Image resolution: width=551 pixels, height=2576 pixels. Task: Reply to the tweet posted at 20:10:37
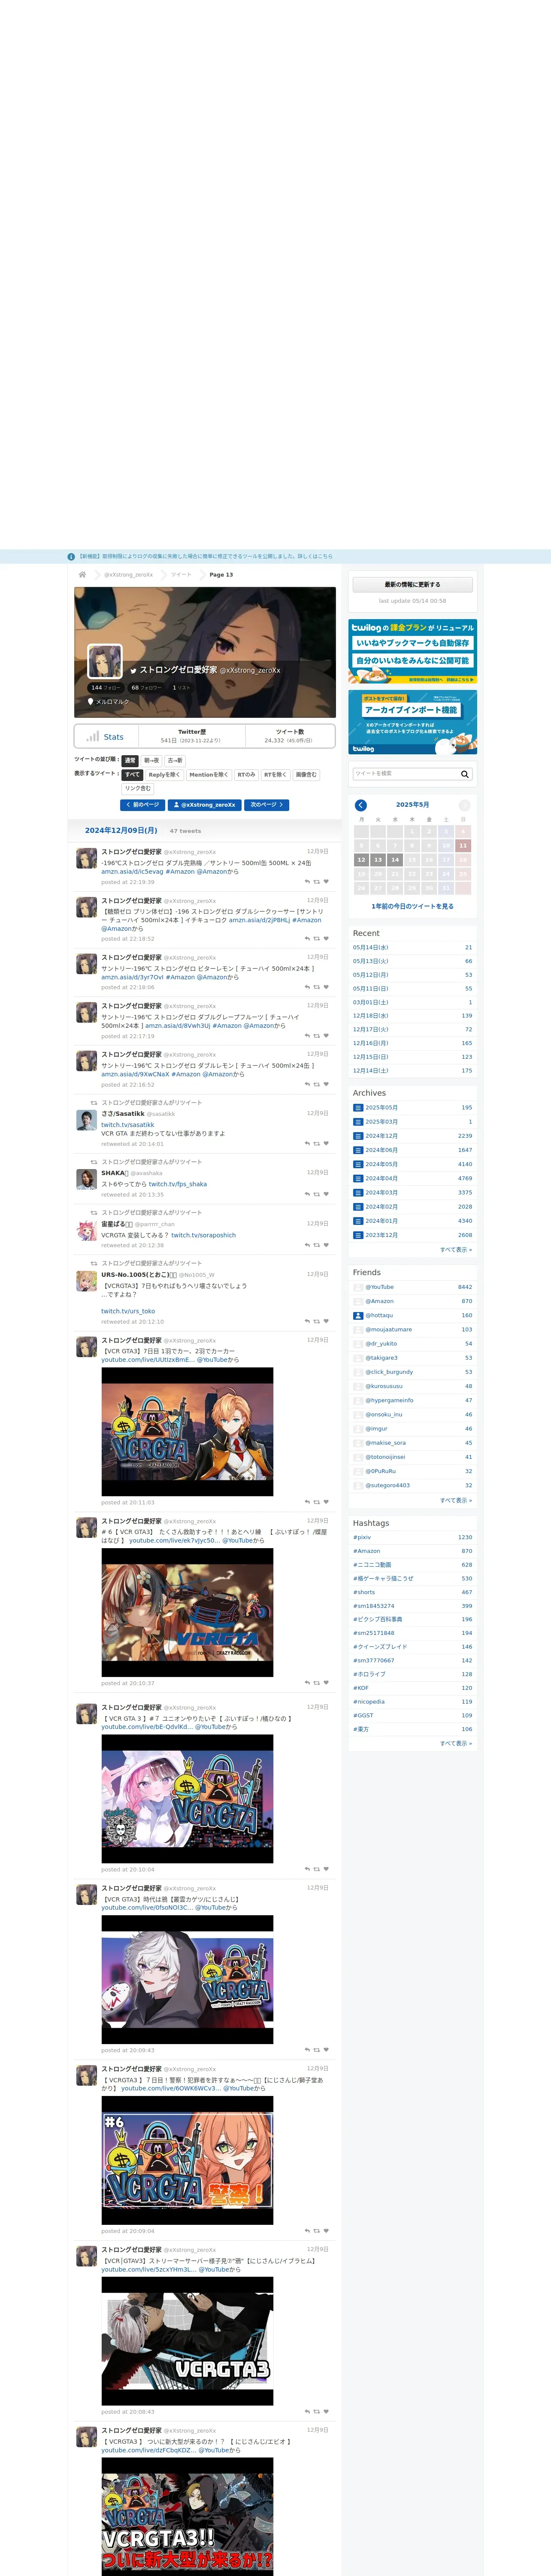[x=307, y=1683]
